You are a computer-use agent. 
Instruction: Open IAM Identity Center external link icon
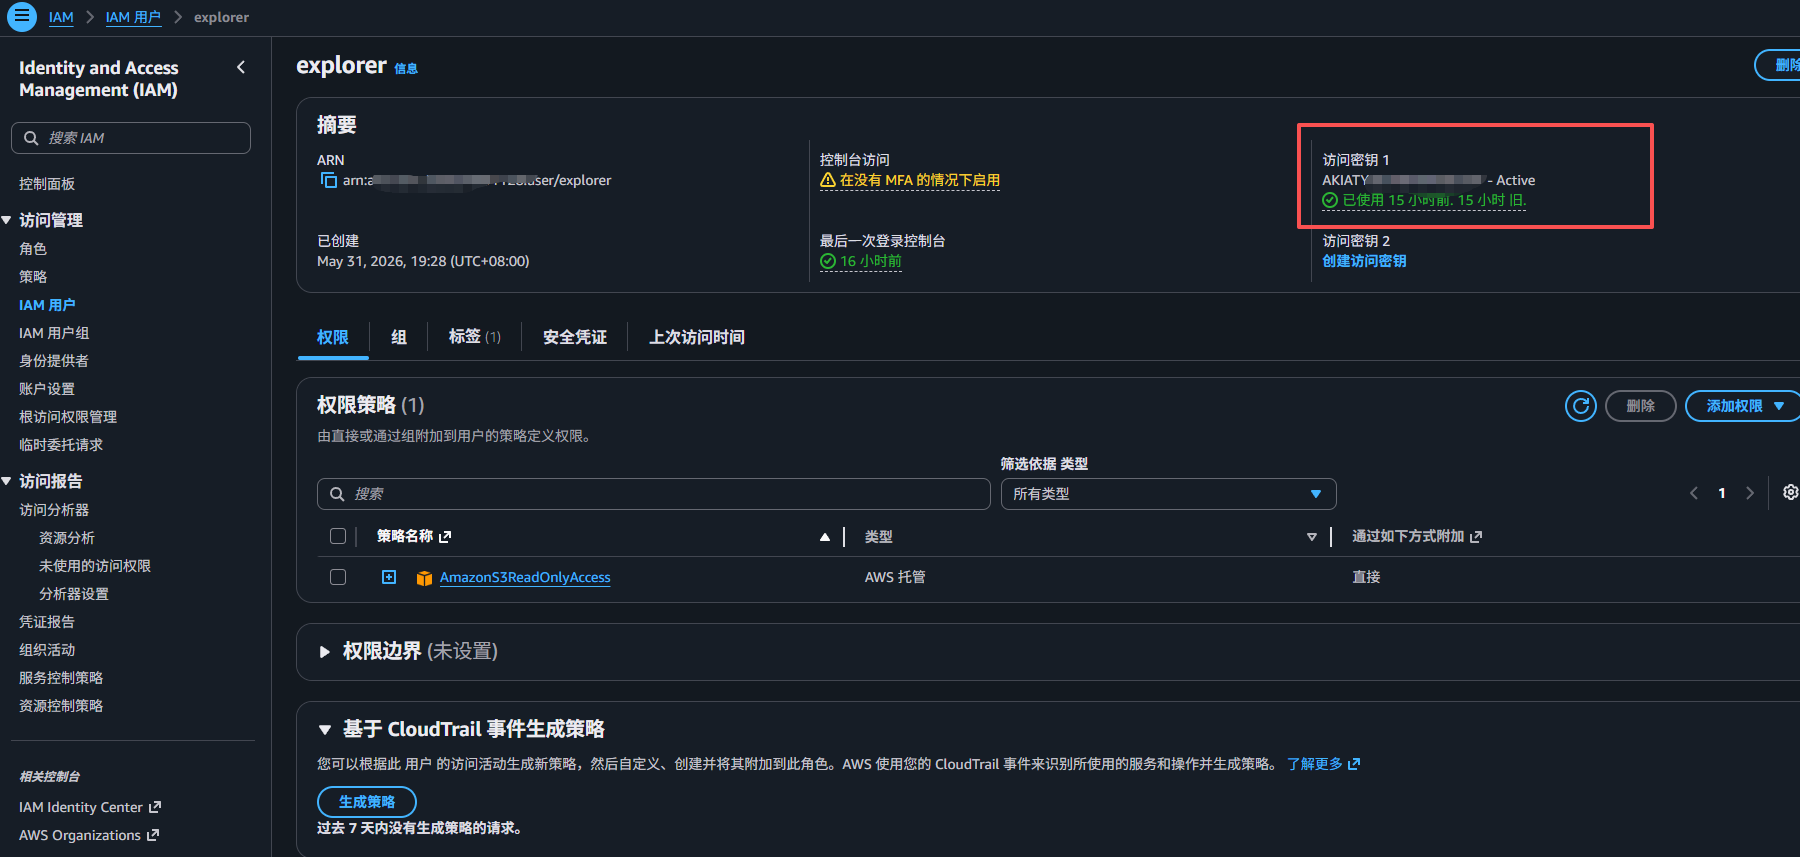[x=155, y=807]
